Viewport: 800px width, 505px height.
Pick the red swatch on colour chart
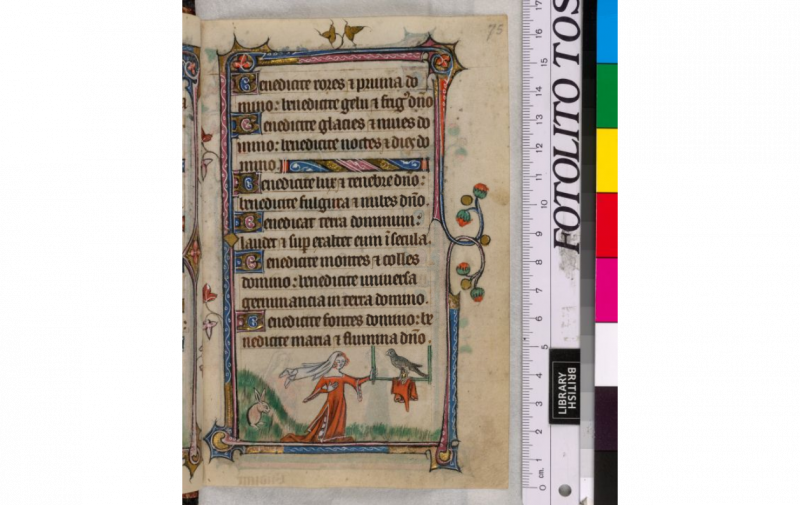(607, 225)
